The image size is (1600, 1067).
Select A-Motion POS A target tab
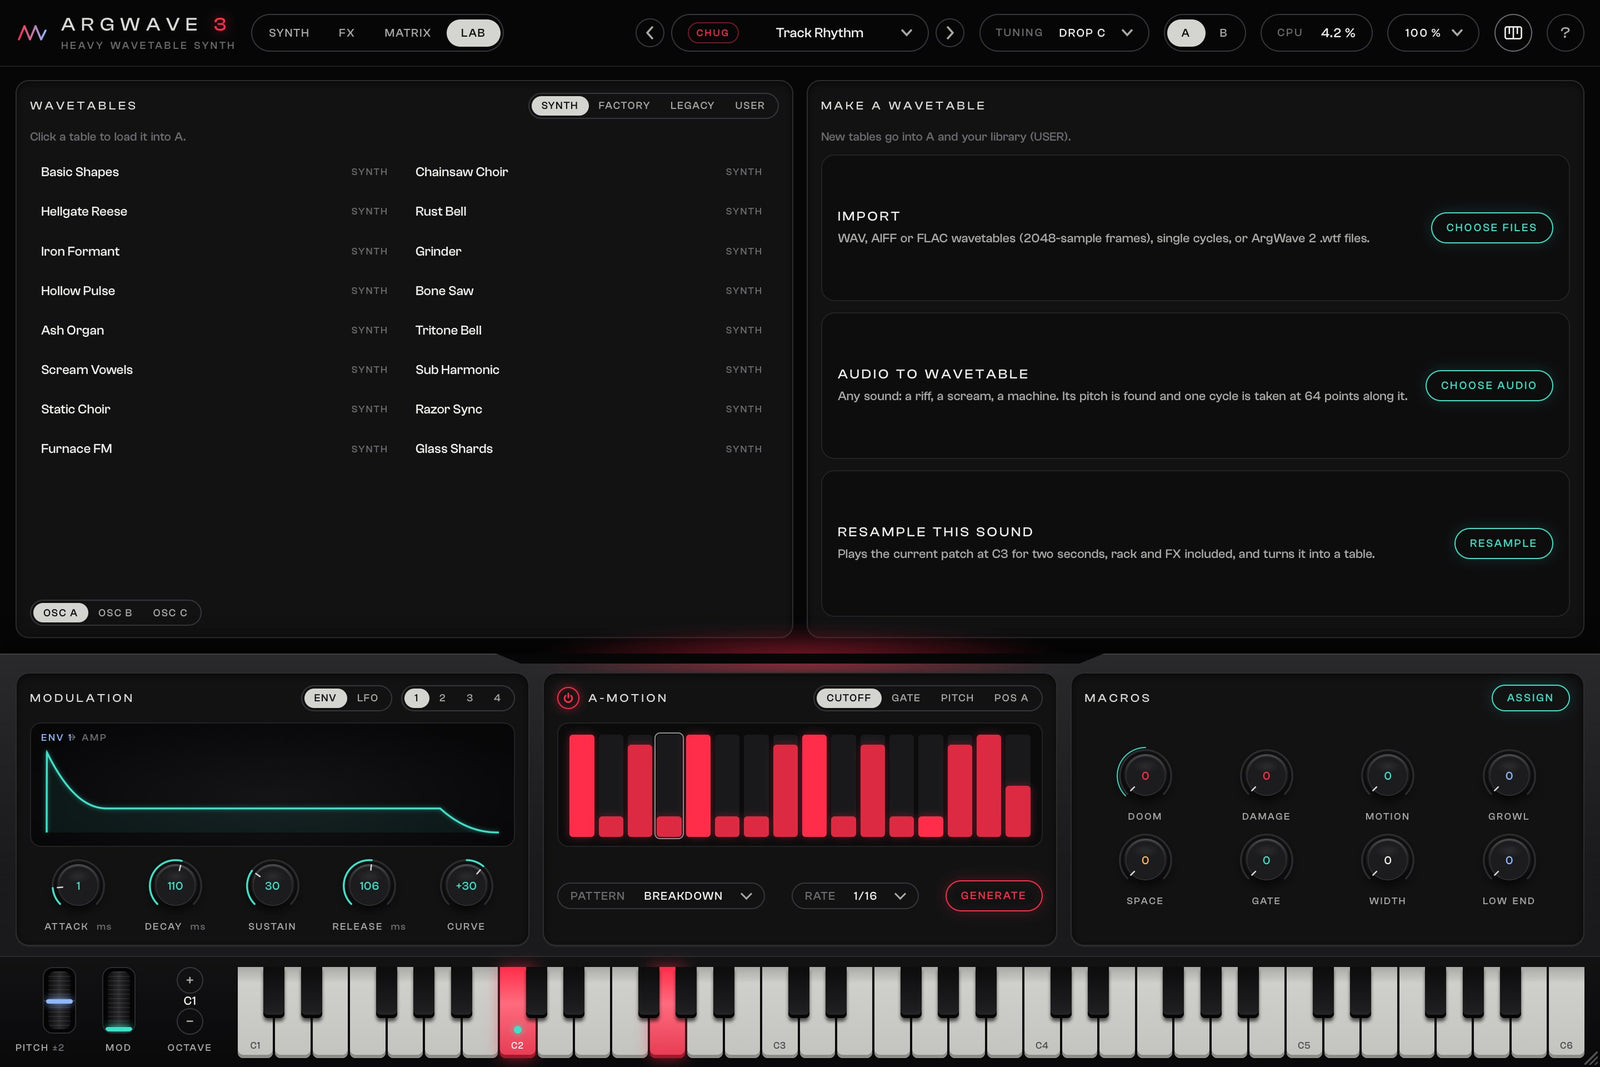pyautogui.click(x=1011, y=698)
